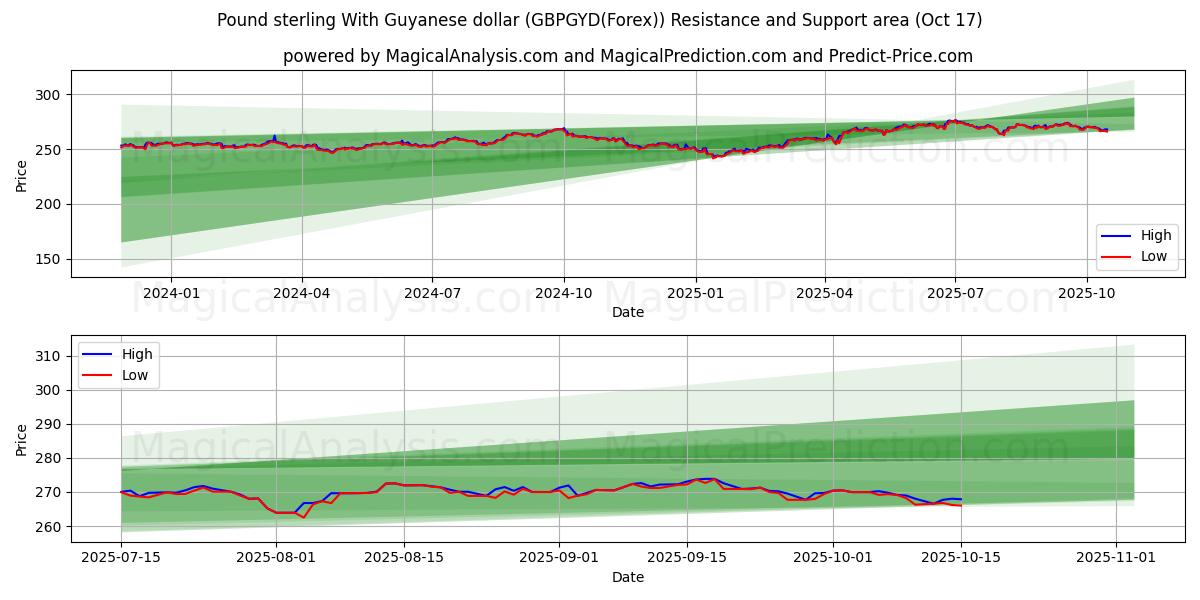Click the blue High line sample in bottom chart legend
Screen dimensions: 1200x600
[x=98, y=354]
